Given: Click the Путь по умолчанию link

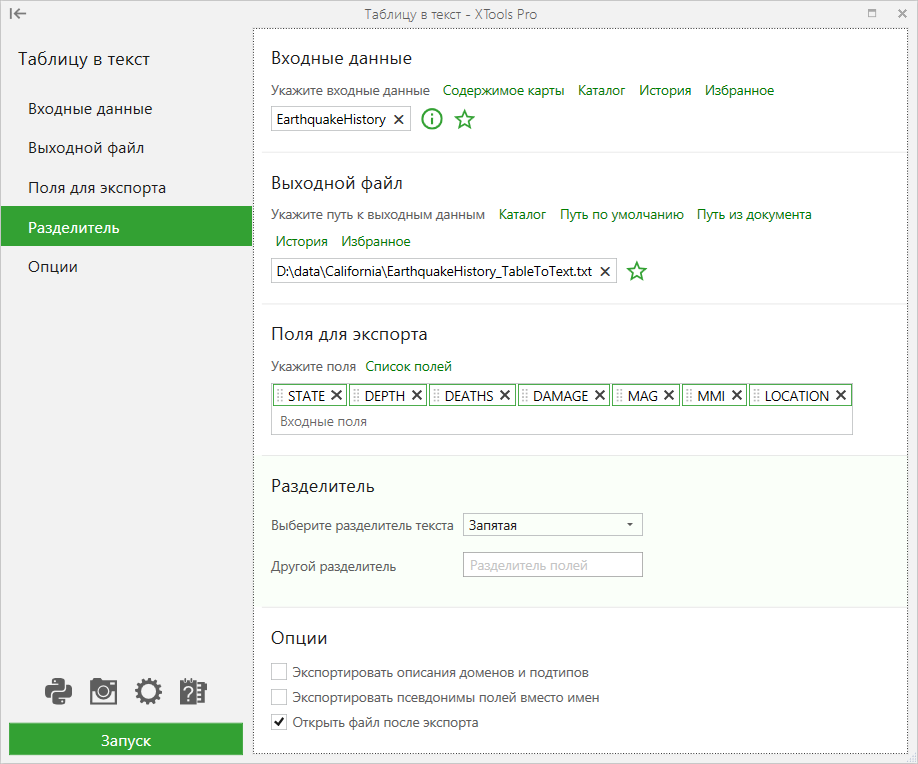Looking at the screenshot, I should click(x=621, y=214).
